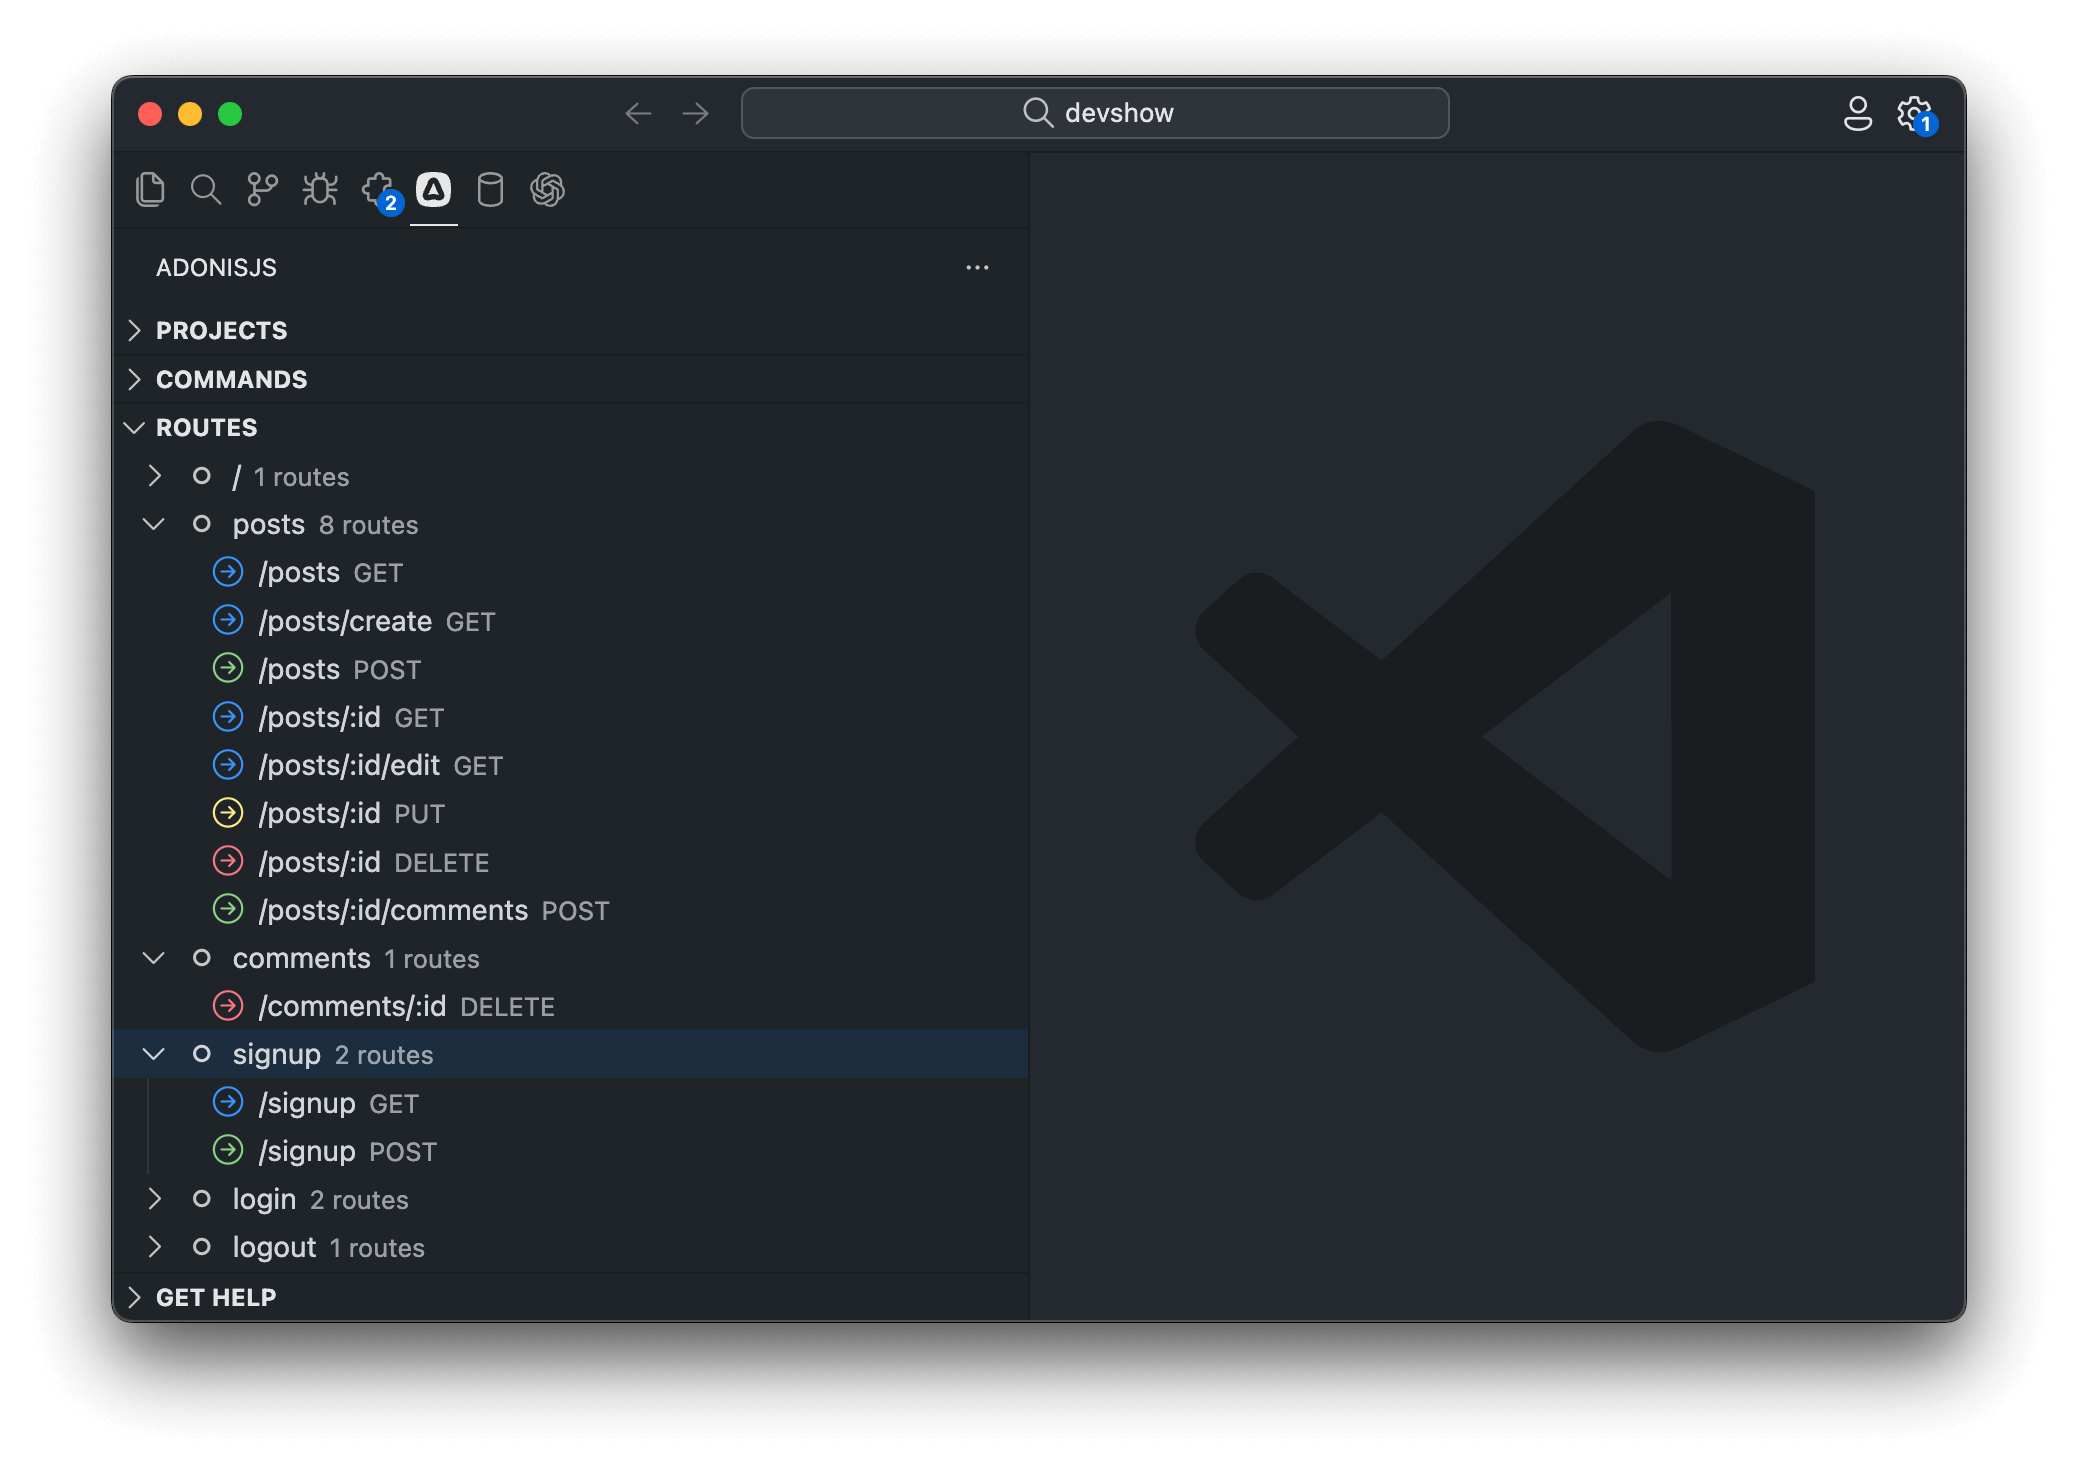Open the Search sidebar icon
Image resolution: width=2078 pixels, height=1470 pixels.
tap(206, 190)
